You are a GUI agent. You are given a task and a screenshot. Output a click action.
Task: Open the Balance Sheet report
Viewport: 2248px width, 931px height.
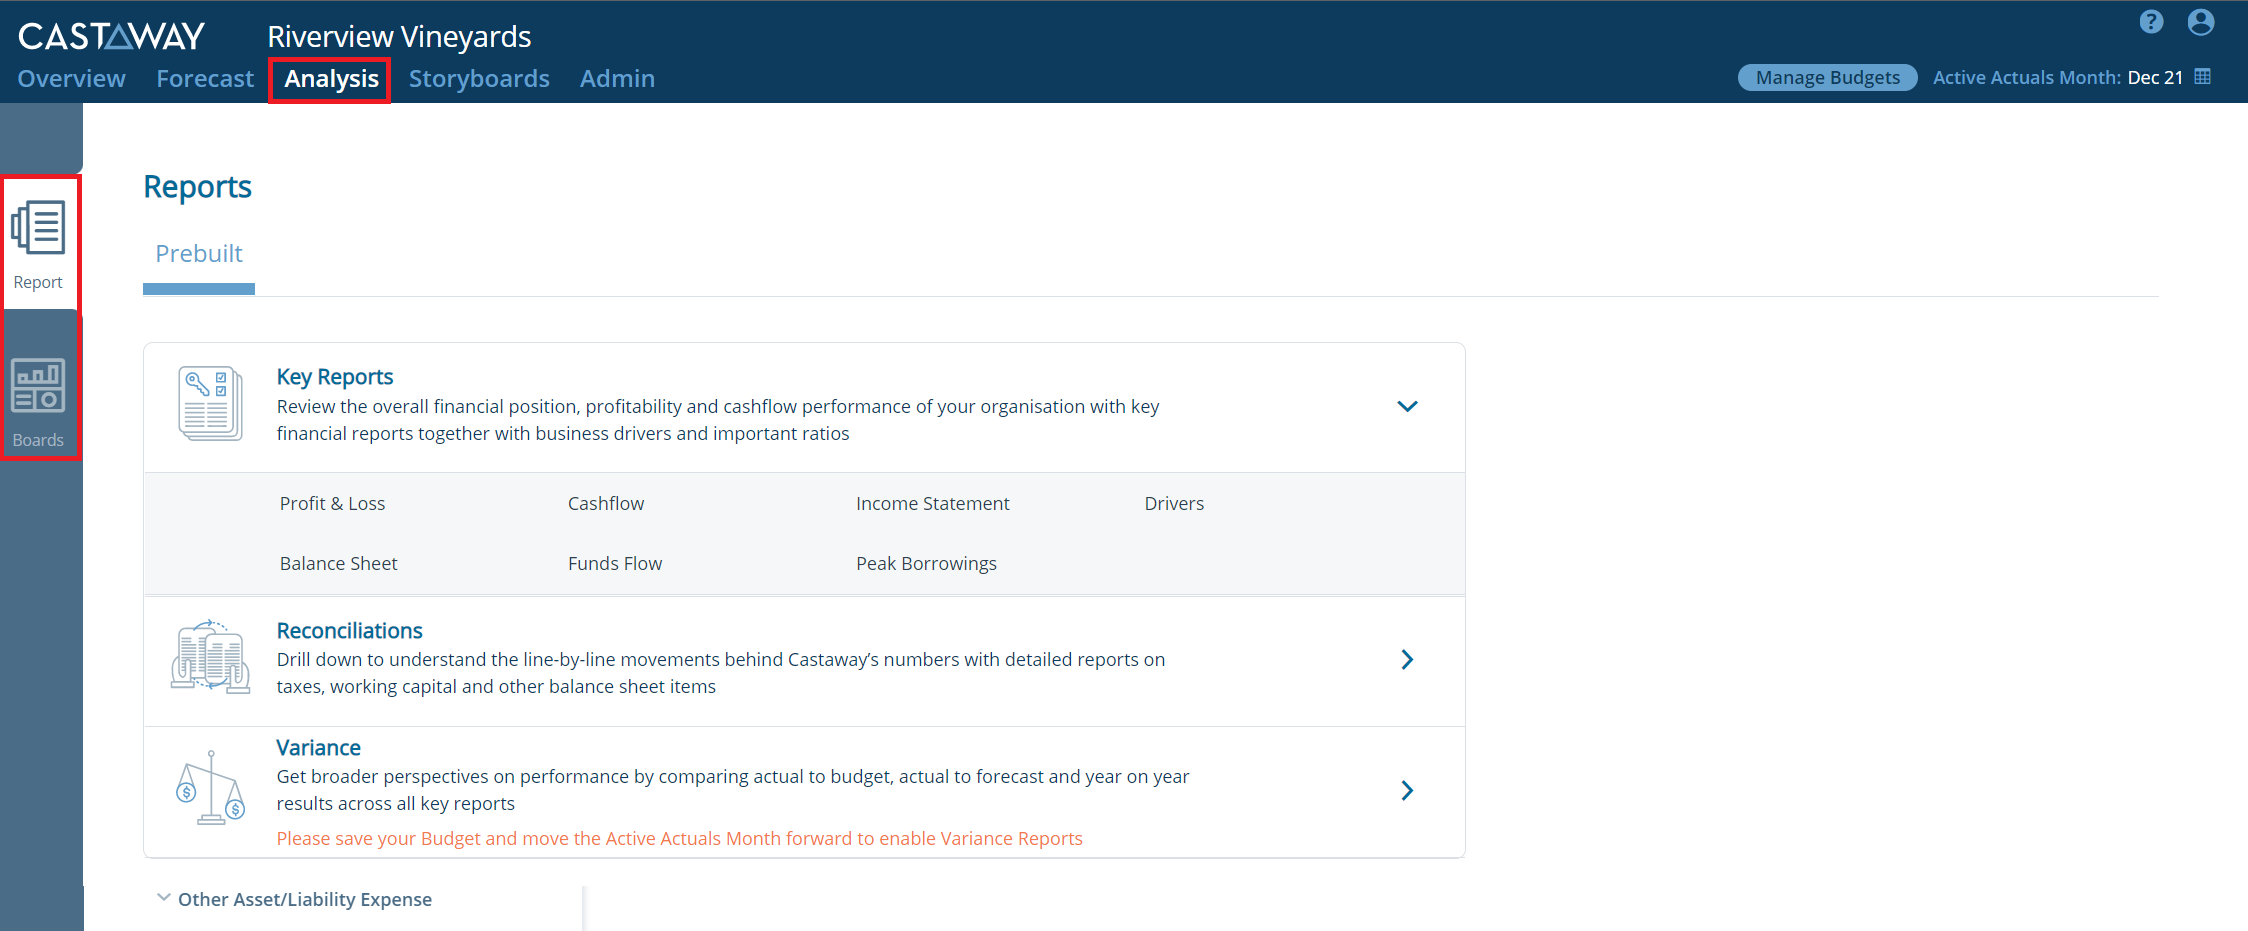[x=338, y=564]
